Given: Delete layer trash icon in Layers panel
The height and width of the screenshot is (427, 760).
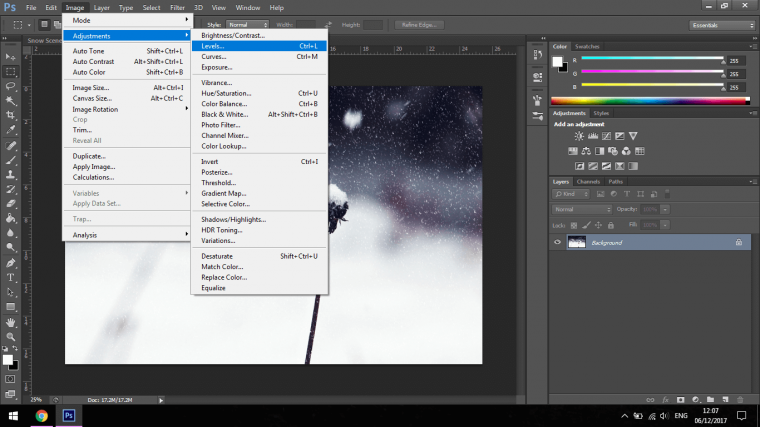Looking at the screenshot, I should (x=740, y=400).
